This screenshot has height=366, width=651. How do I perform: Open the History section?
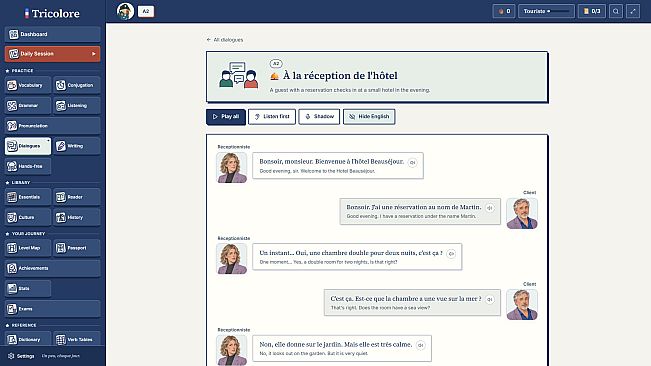77,217
